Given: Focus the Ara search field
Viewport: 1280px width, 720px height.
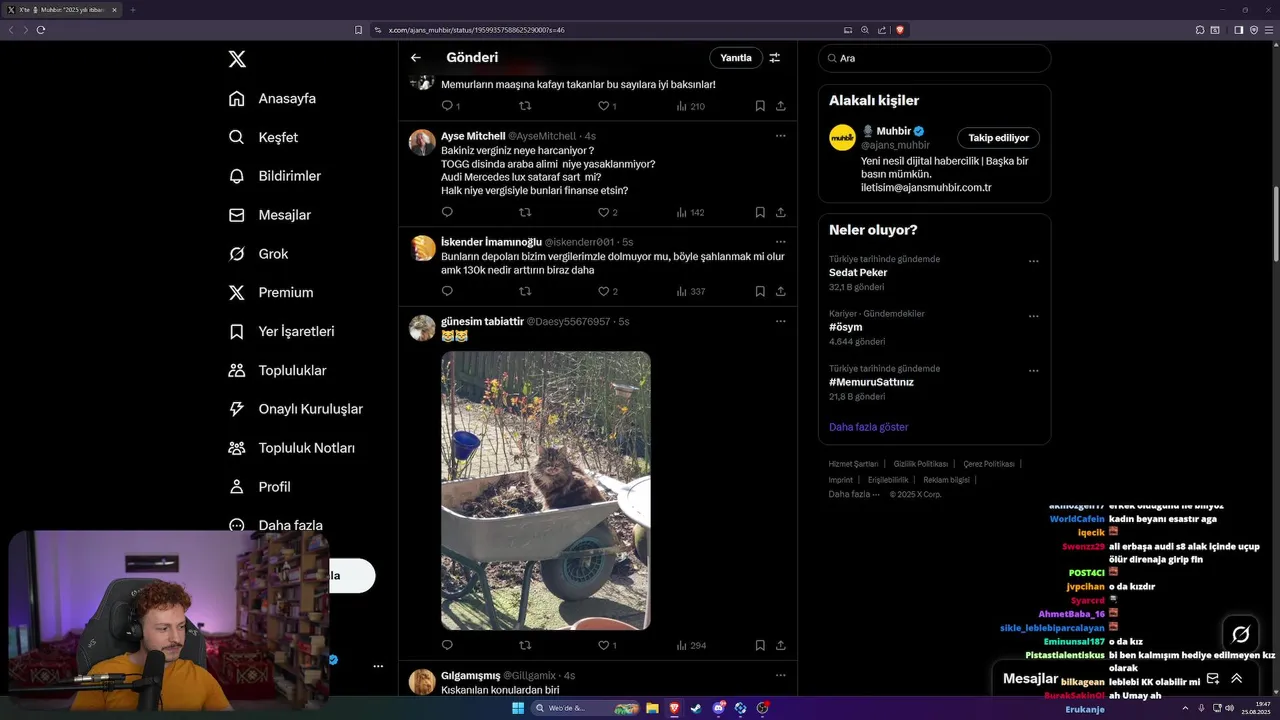Looking at the screenshot, I should 934,58.
